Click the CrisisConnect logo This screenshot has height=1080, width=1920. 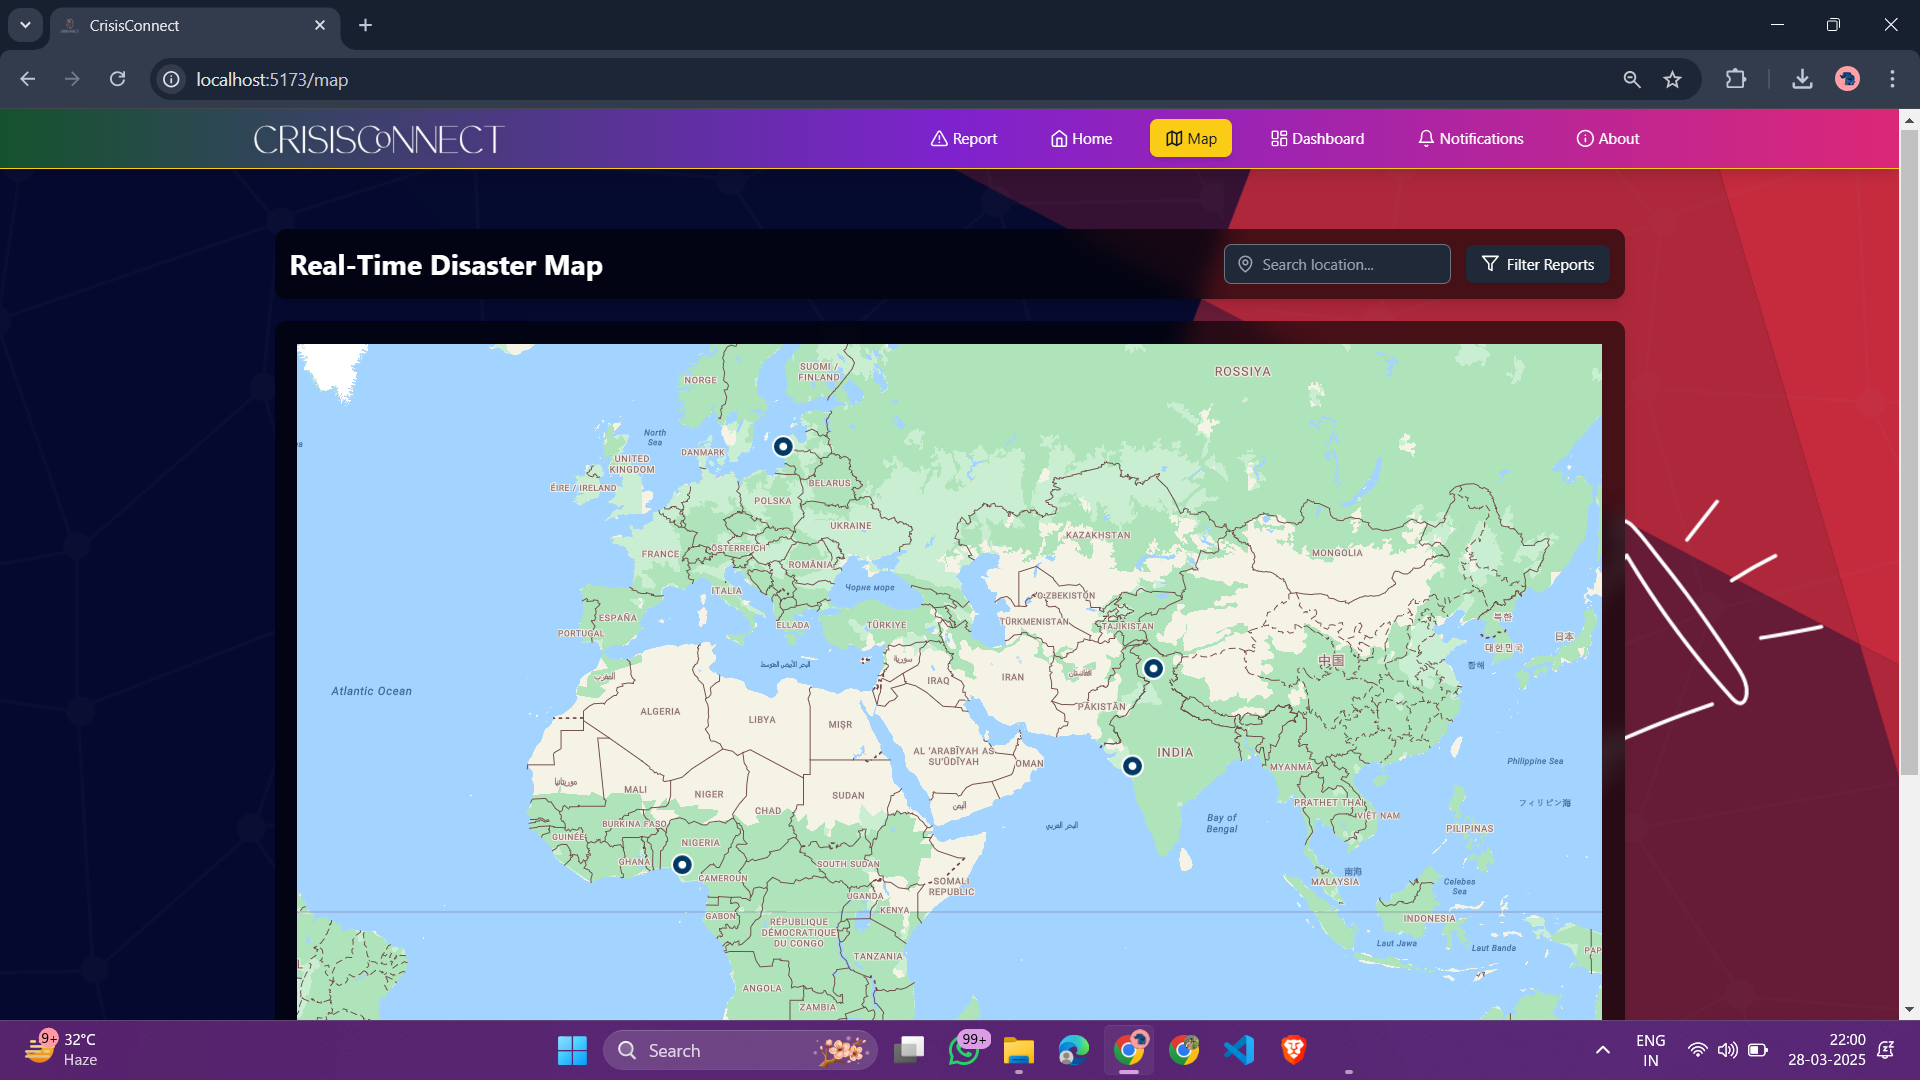click(378, 140)
